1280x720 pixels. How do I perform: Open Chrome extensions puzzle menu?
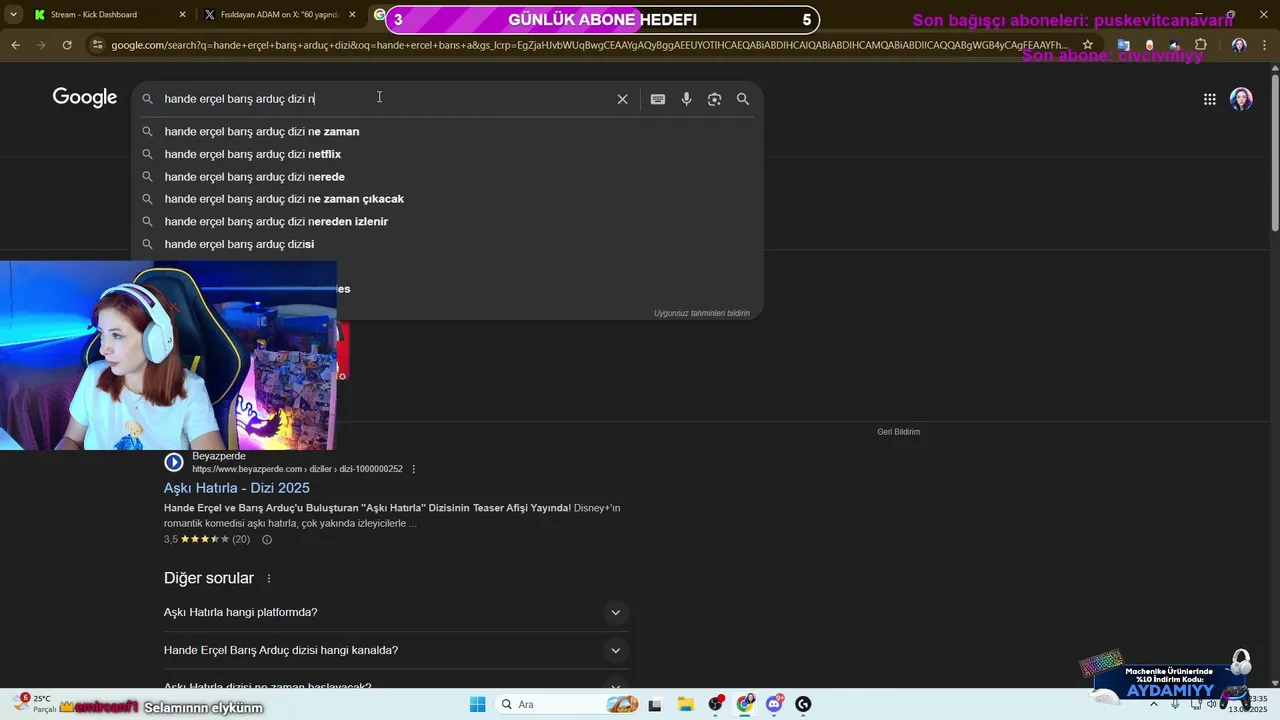[1201, 45]
